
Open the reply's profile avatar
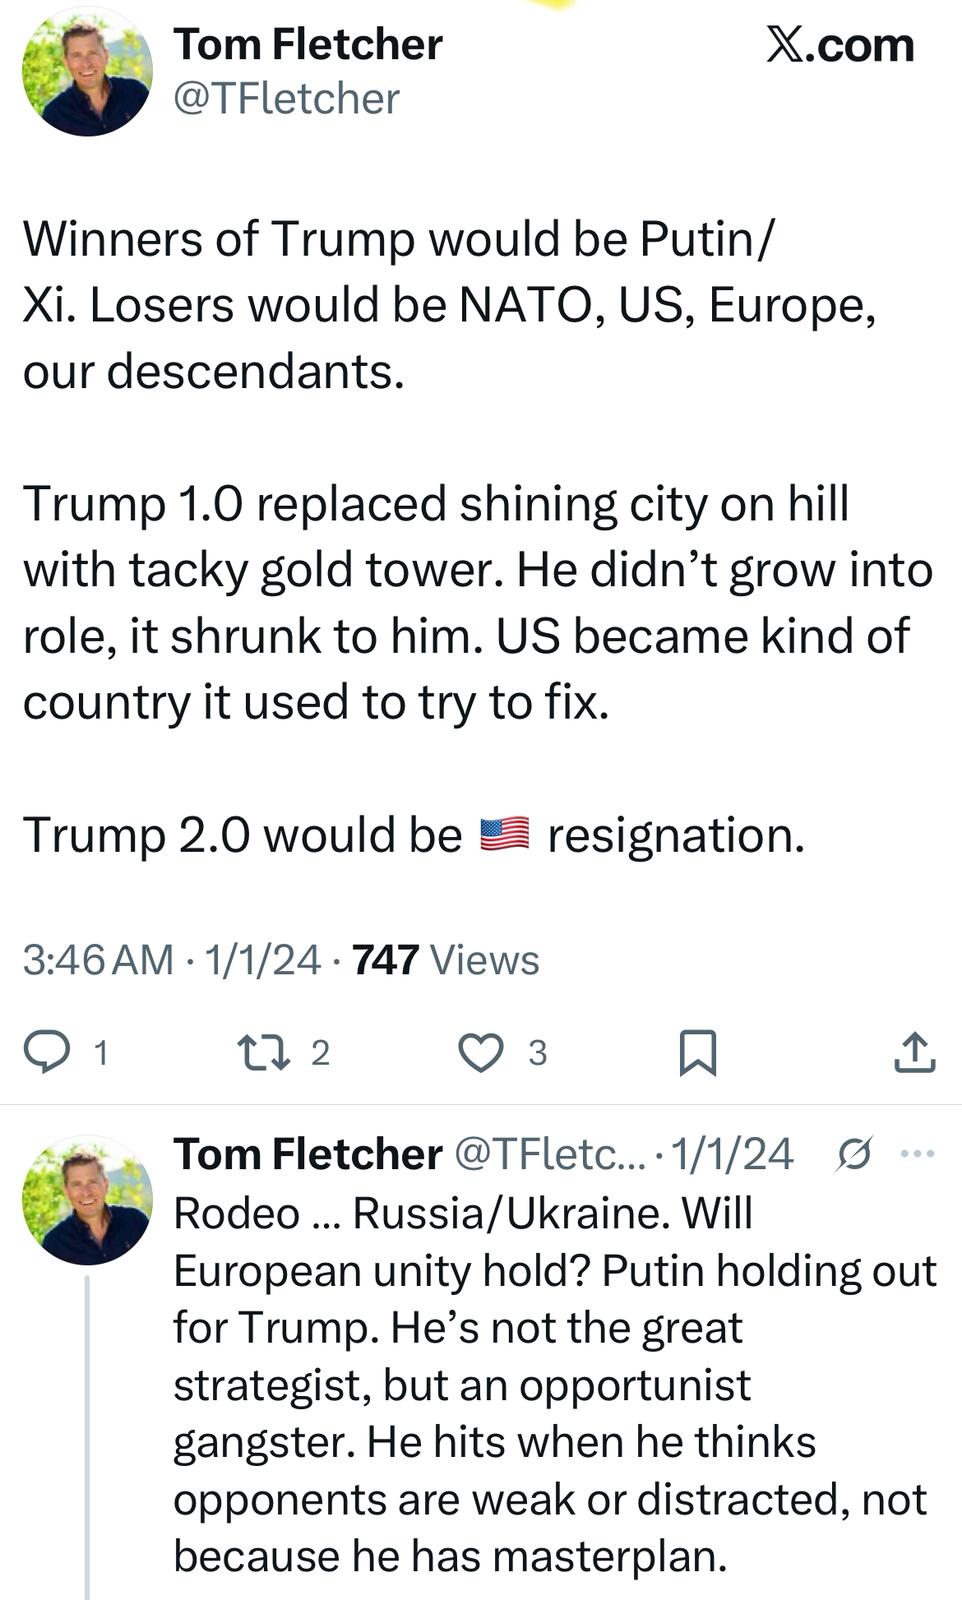tap(87, 1200)
